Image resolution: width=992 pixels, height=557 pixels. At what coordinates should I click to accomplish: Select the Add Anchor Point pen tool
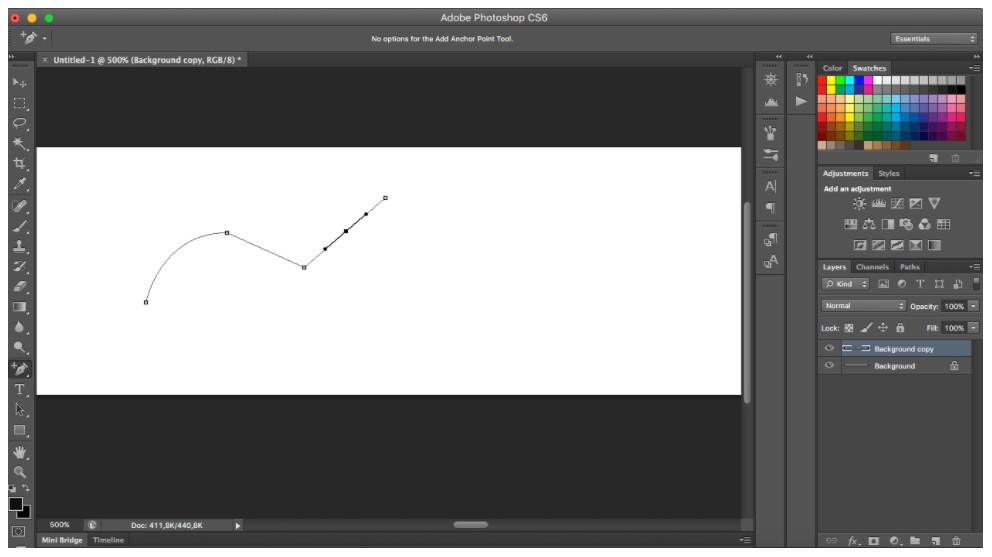20,368
